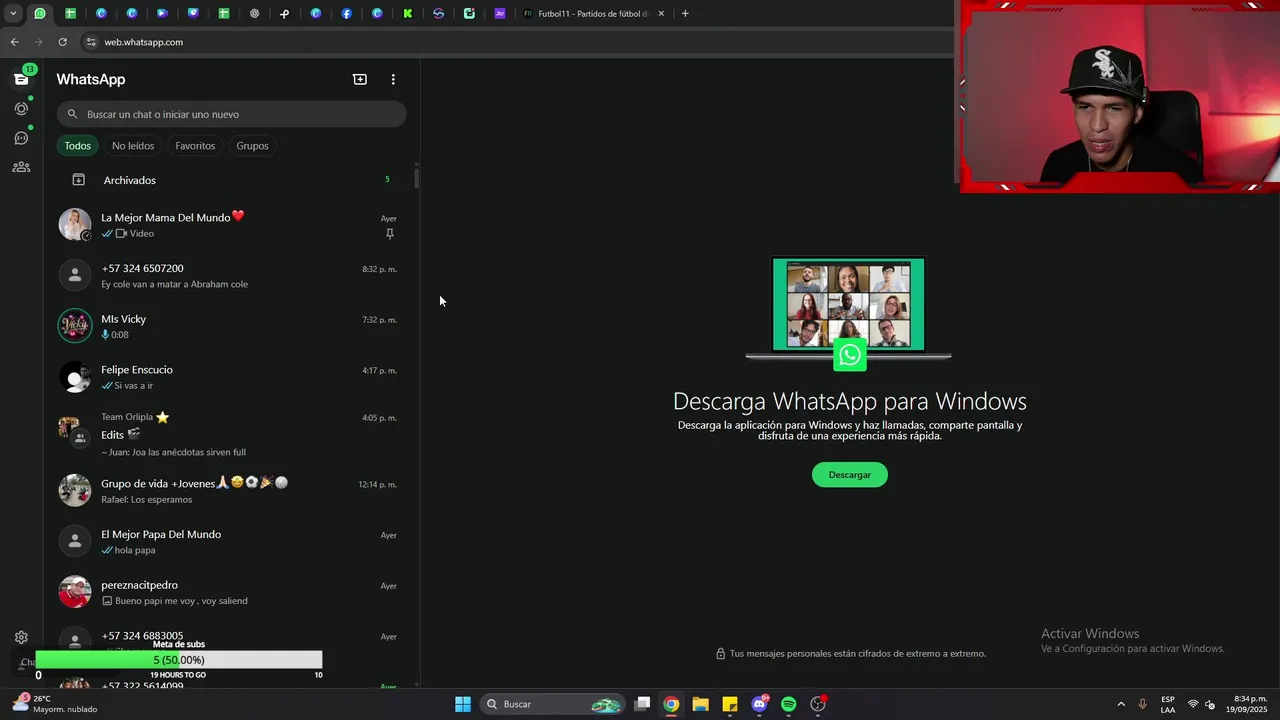Reload the WhatsApp Web page

[x=62, y=42]
